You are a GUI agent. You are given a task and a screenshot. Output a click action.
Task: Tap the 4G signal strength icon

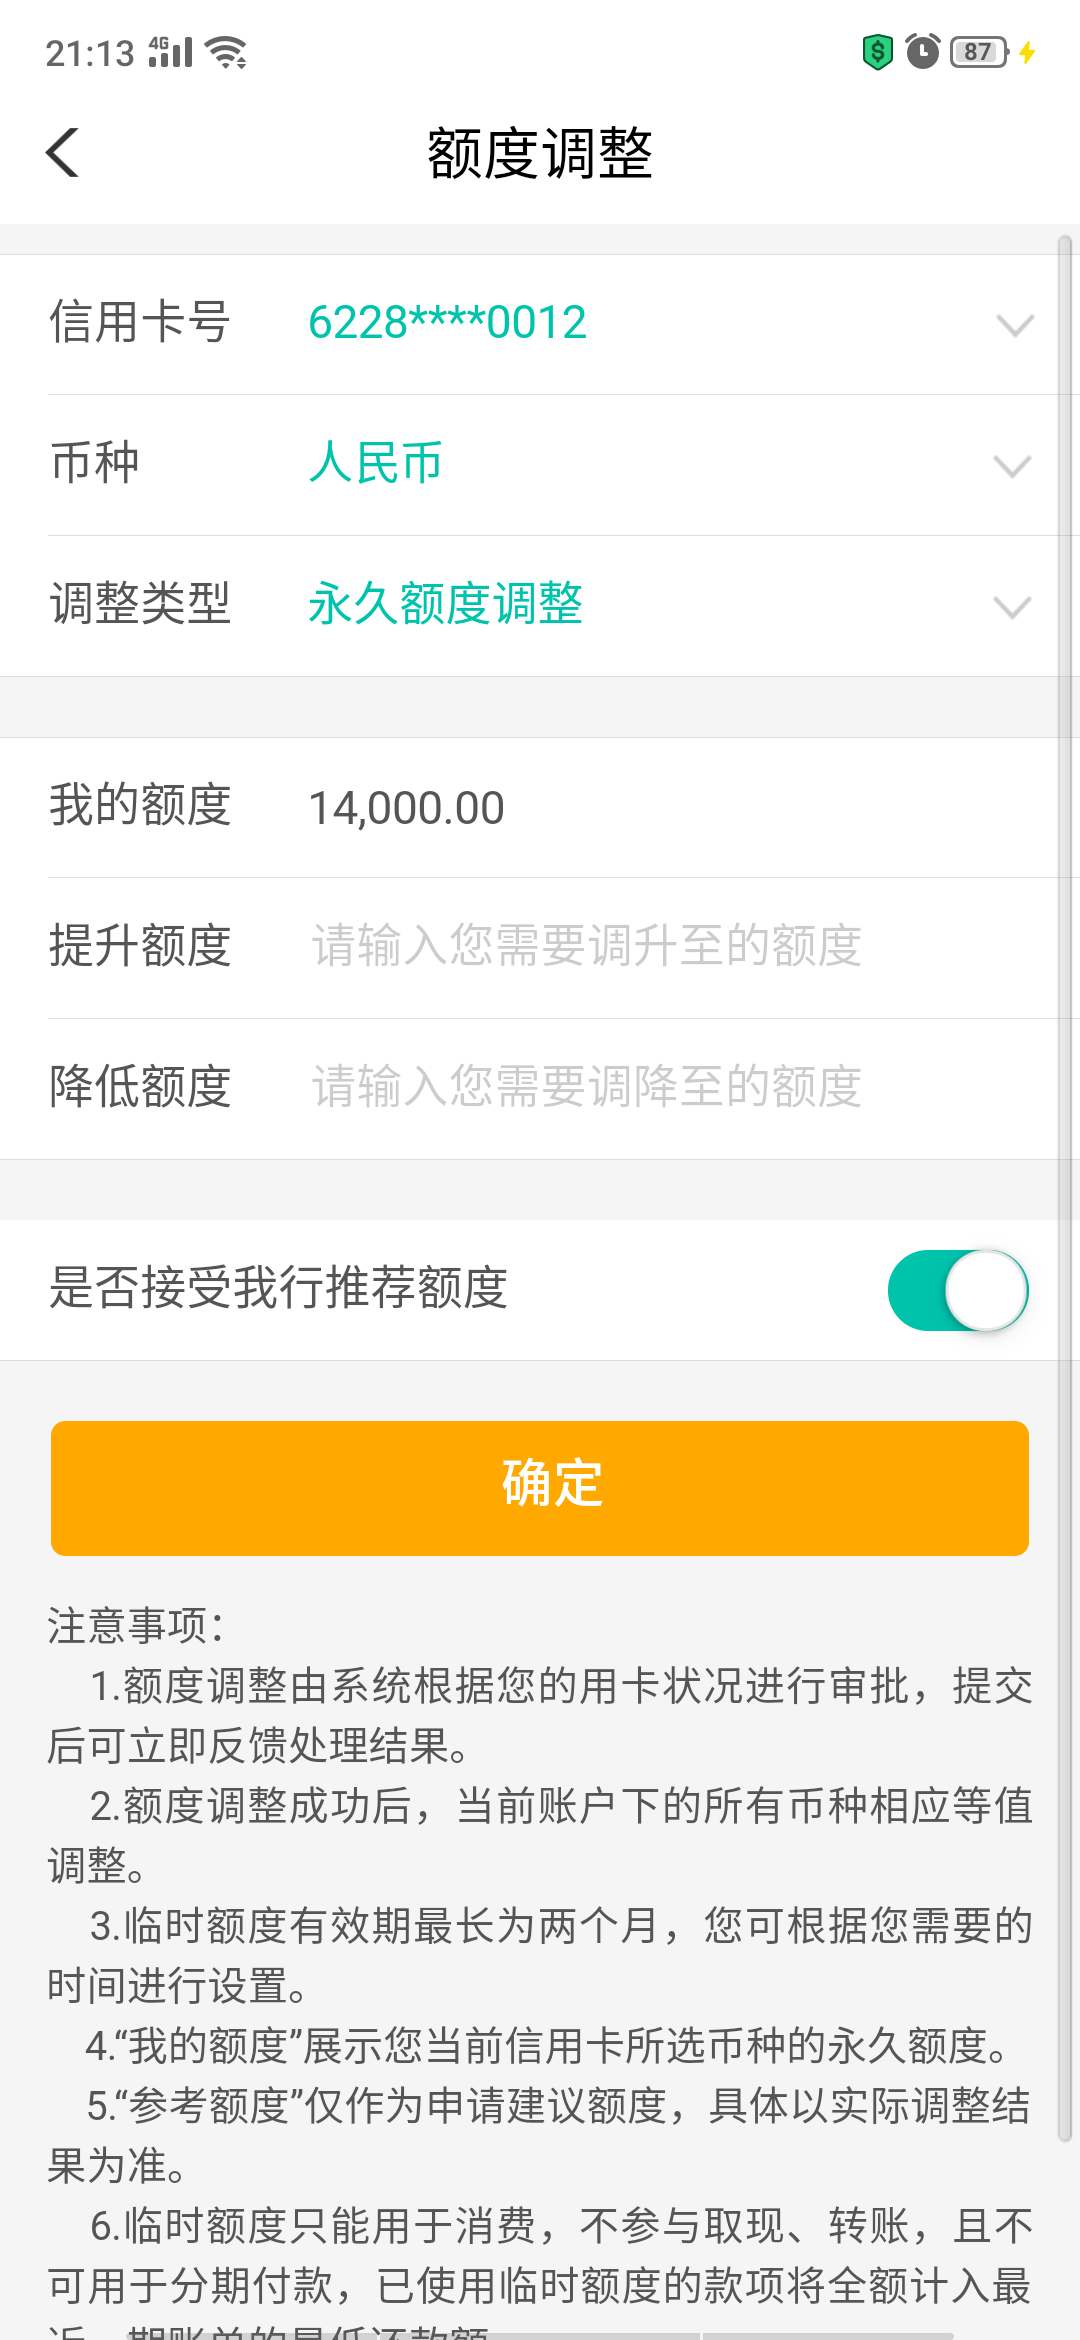coord(170,52)
